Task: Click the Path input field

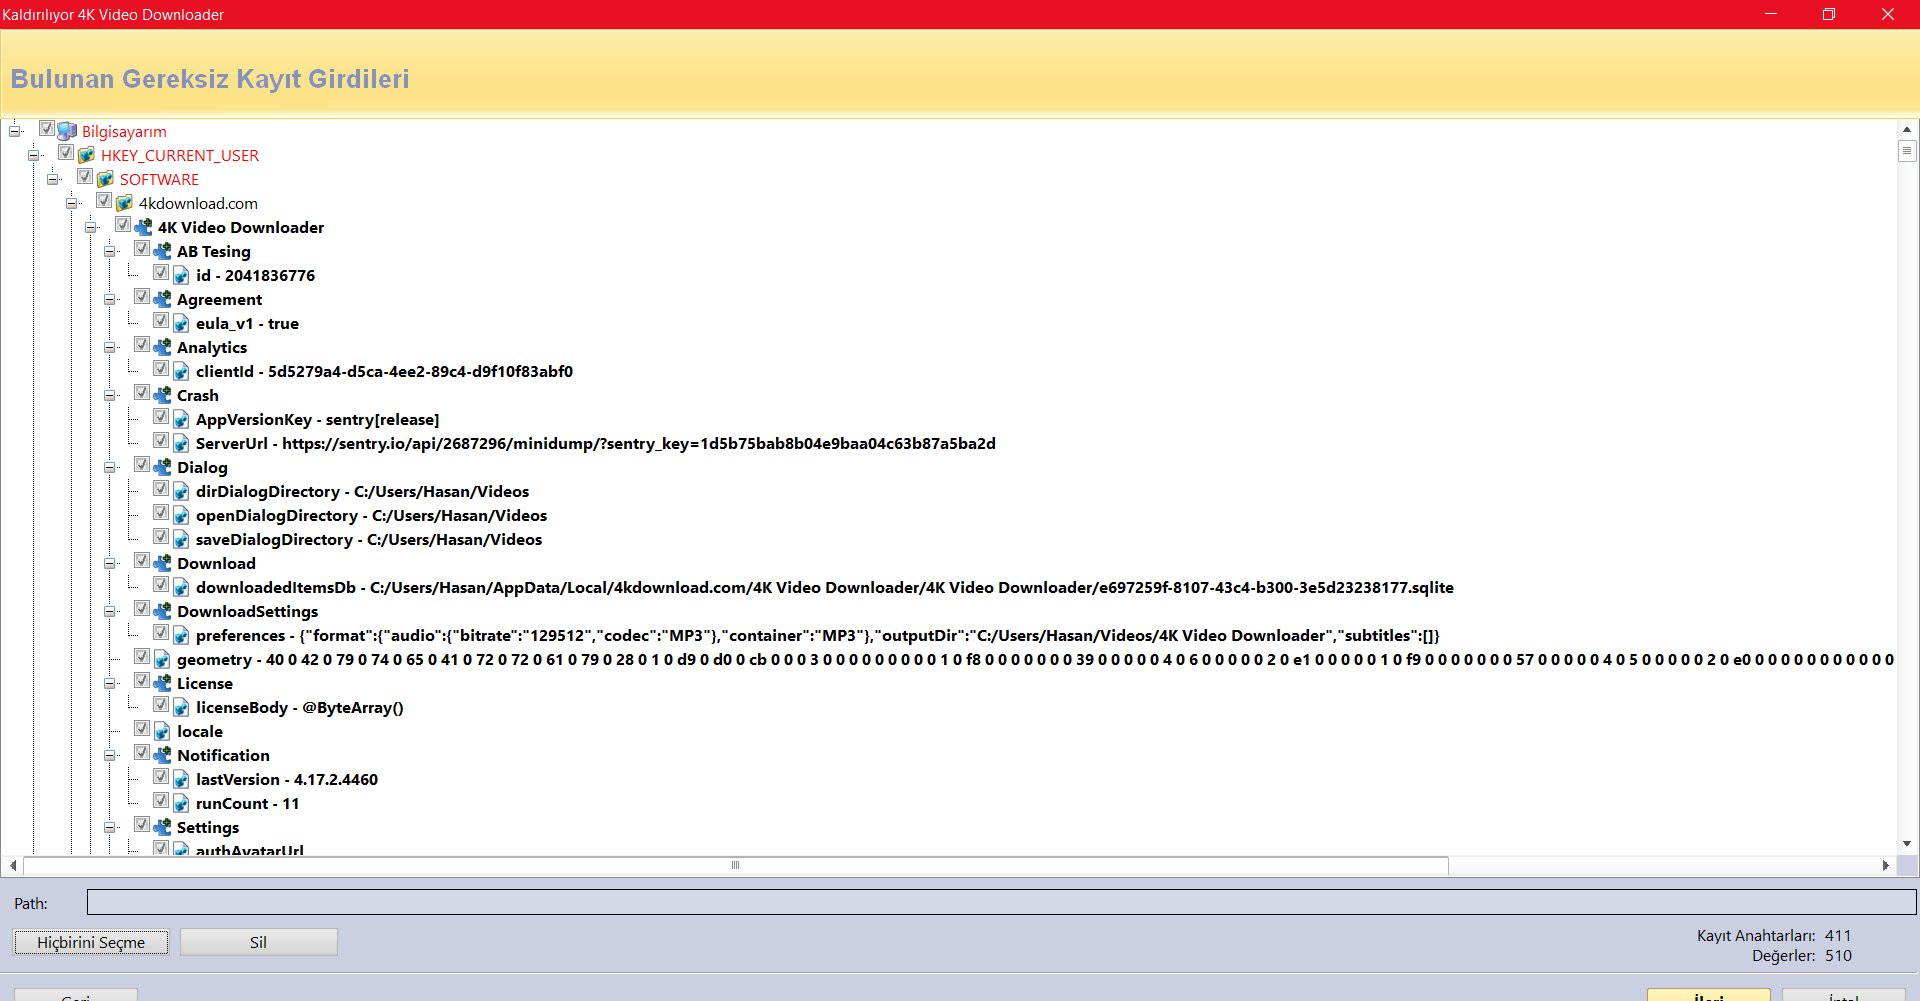Action: 1001,902
